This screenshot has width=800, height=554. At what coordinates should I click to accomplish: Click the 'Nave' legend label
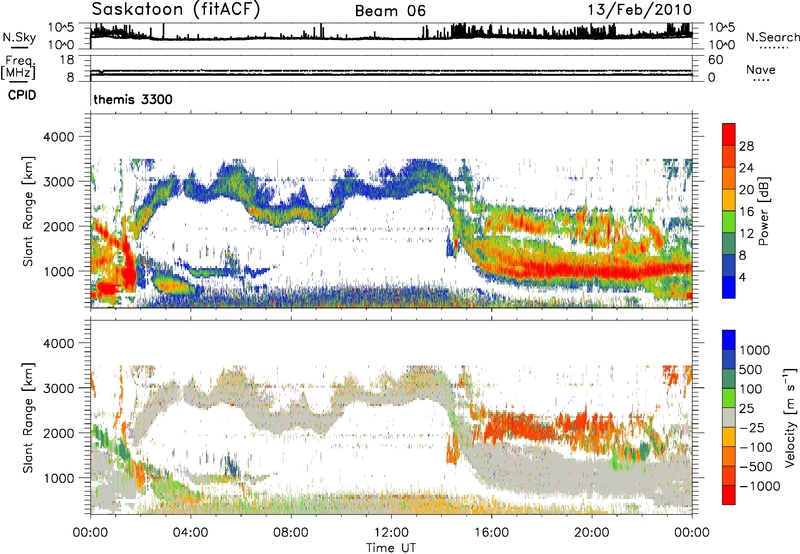(761, 69)
